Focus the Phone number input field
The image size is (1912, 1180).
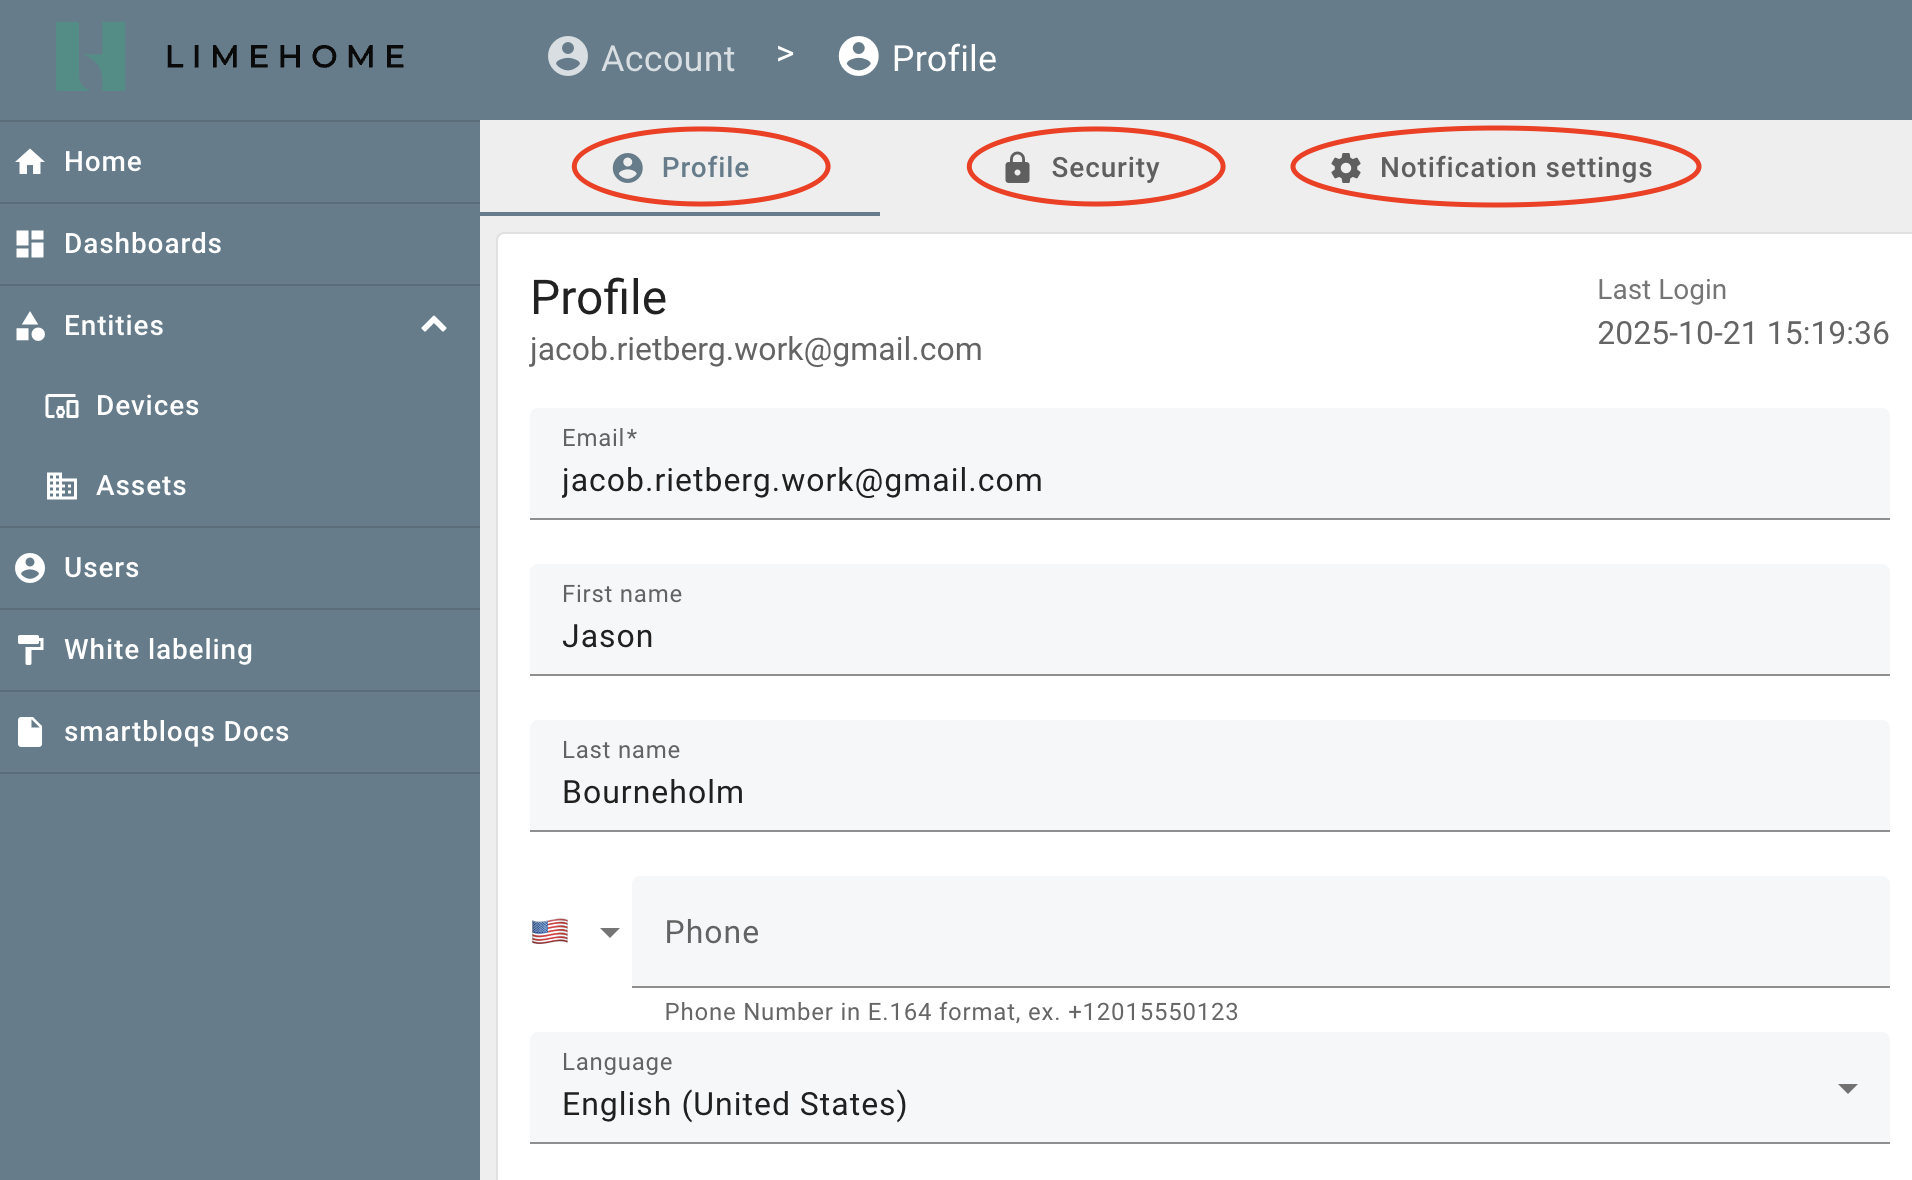[1260, 932]
